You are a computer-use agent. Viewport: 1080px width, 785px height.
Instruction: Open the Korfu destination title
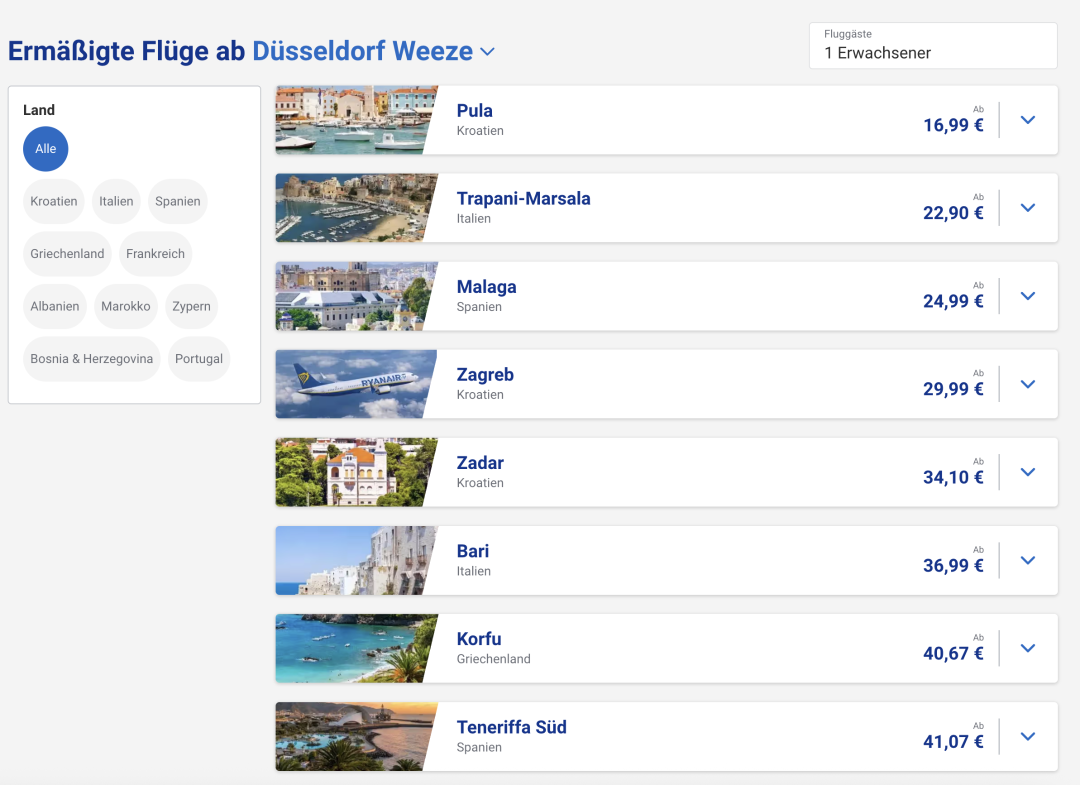(479, 640)
